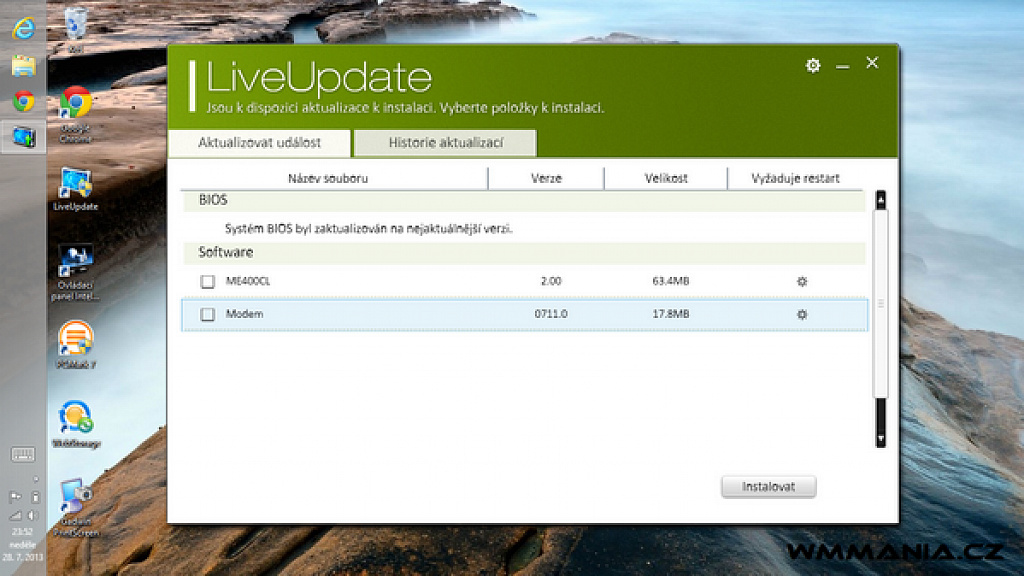Image resolution: width=1024 pixels, height=576 pixels.
Task: Click the restart gear icon for Modem
Action: [x=802, y=315]
